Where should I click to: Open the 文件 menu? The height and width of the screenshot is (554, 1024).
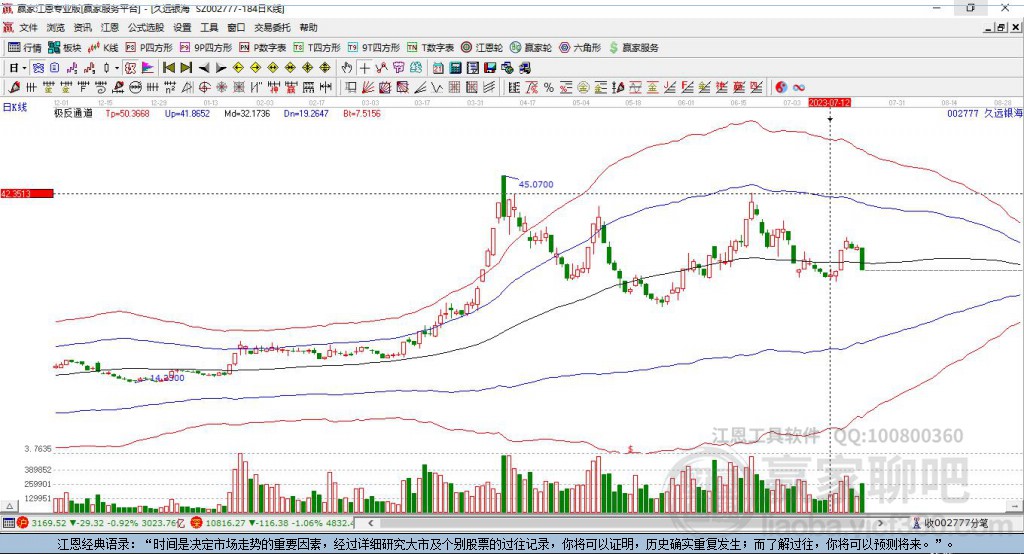[x=28, y=27]
